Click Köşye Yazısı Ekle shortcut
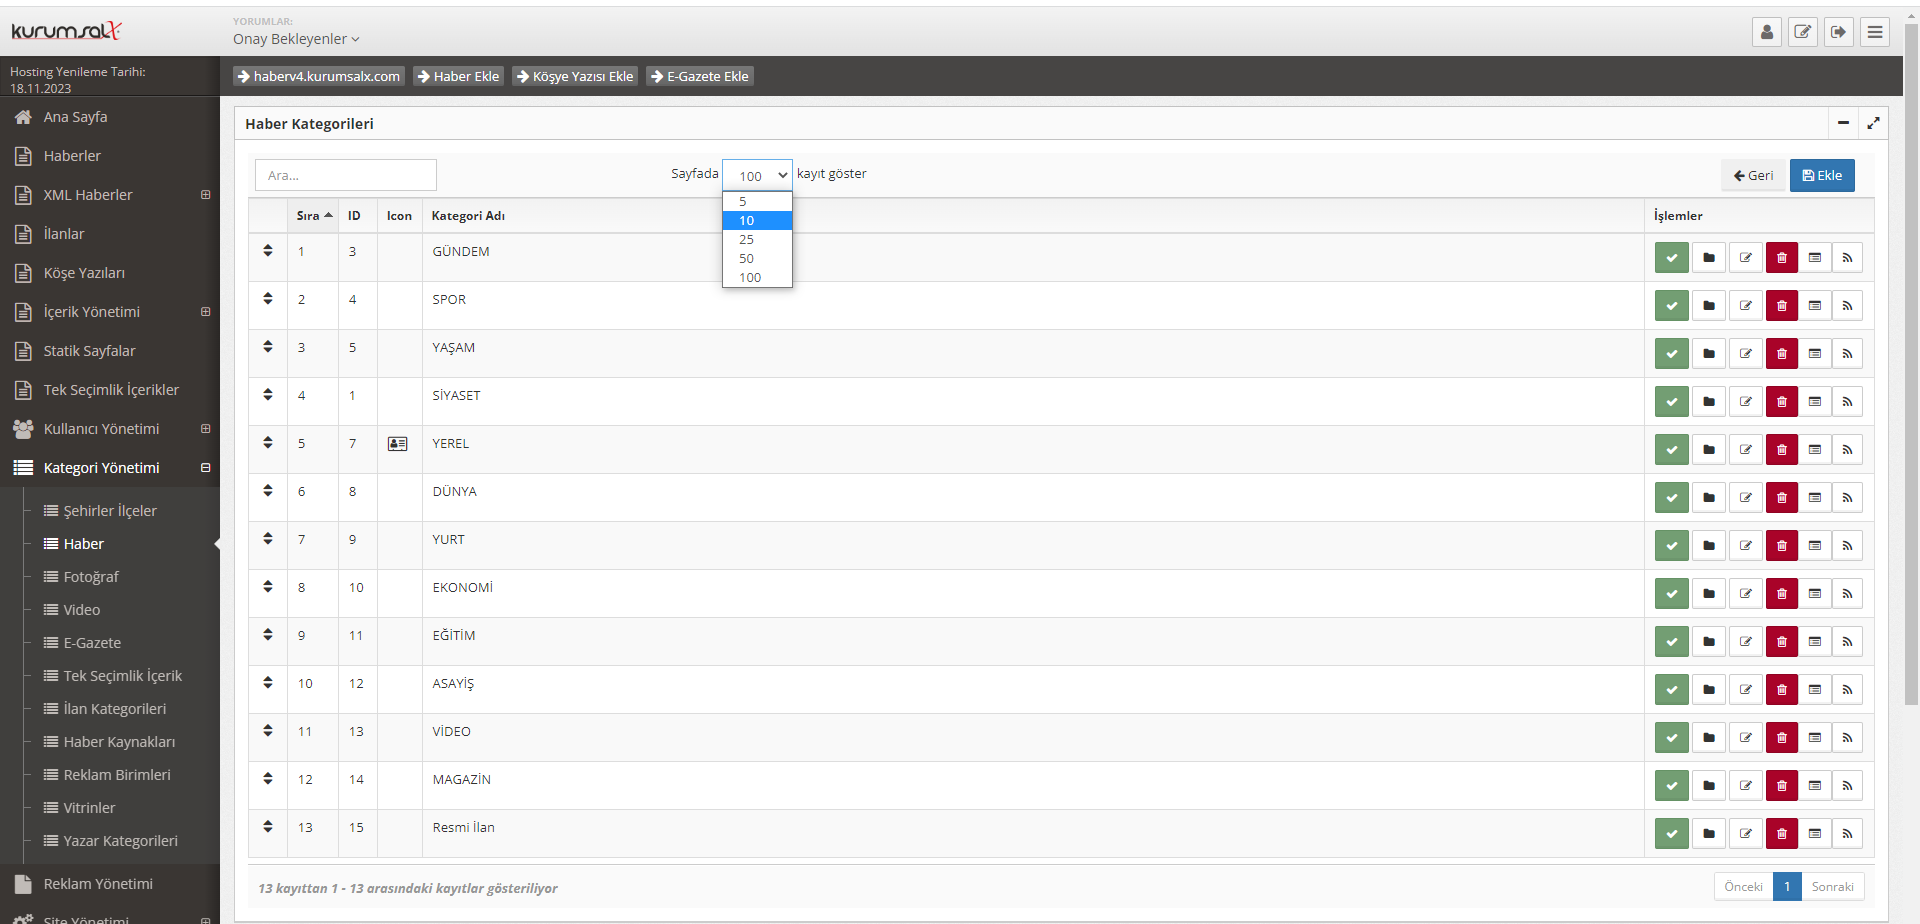The width and height of the screenshot is (1920, 924). pos(575,76)
